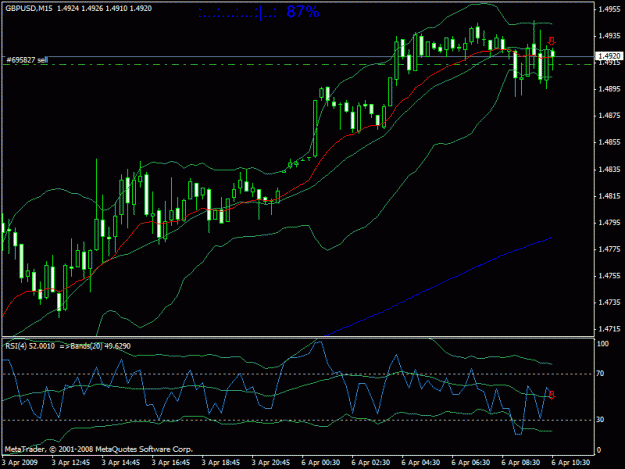Screen dimensions: 625x469
Task: Click the 1.4735 price scale label
Action: [609, 302]
